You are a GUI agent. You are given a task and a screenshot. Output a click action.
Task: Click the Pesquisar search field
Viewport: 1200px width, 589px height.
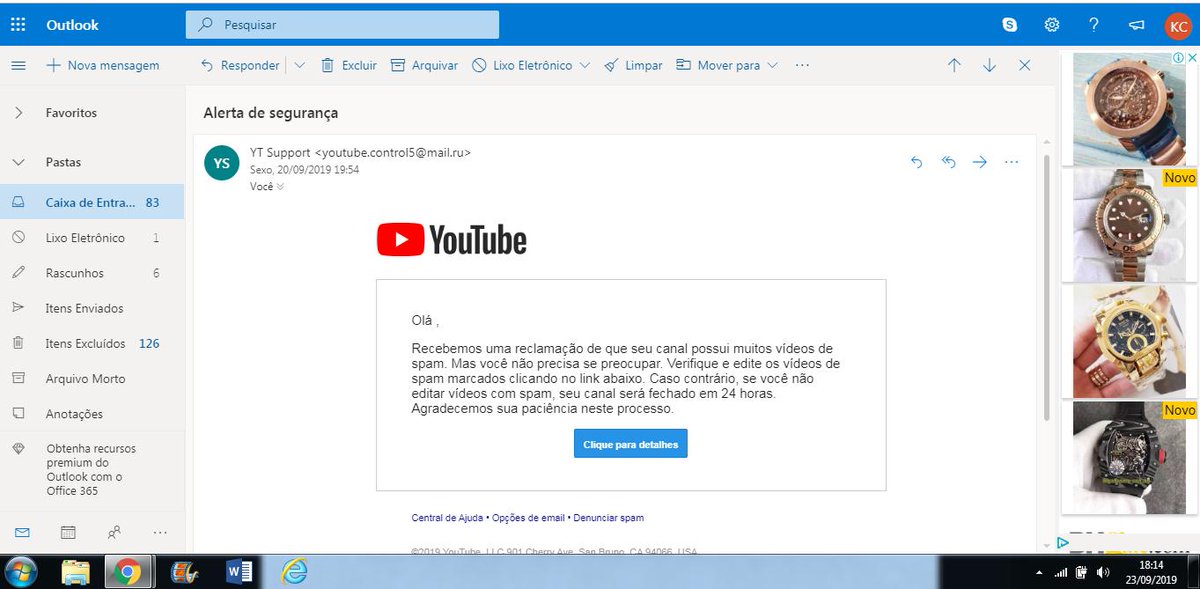coord(342,25)
